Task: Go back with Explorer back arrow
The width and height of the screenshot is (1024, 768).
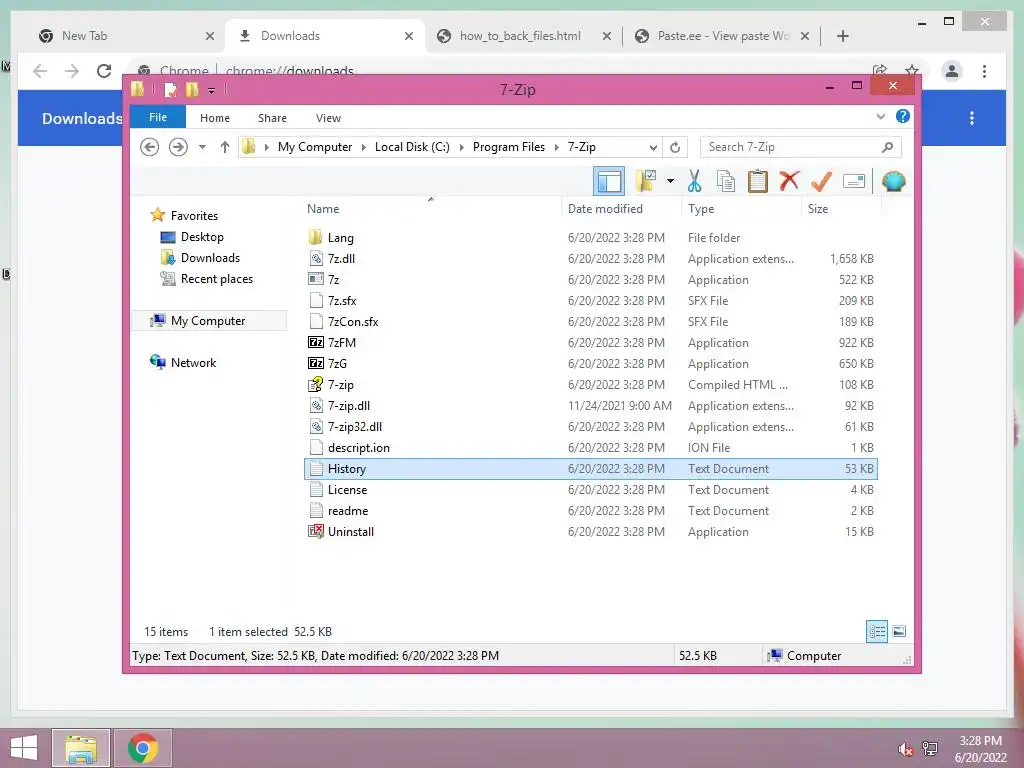Action: point(150,147)
